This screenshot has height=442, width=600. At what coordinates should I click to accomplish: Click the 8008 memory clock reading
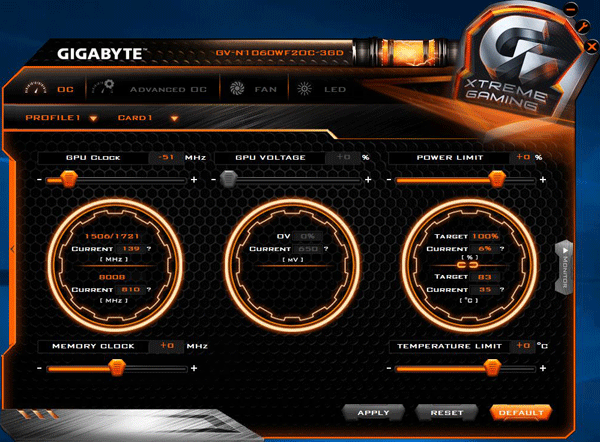tap(112, 277)
